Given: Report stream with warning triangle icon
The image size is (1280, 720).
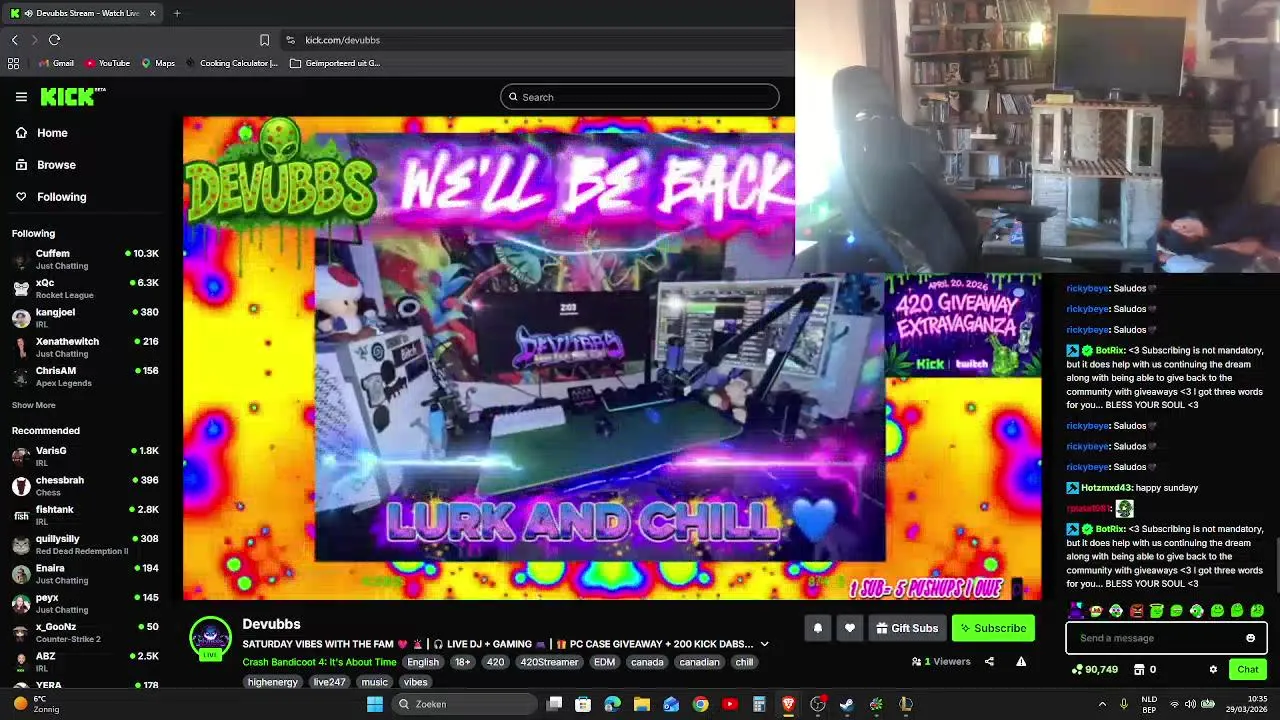Looking at the screenshot, I should coord(1021,661).
